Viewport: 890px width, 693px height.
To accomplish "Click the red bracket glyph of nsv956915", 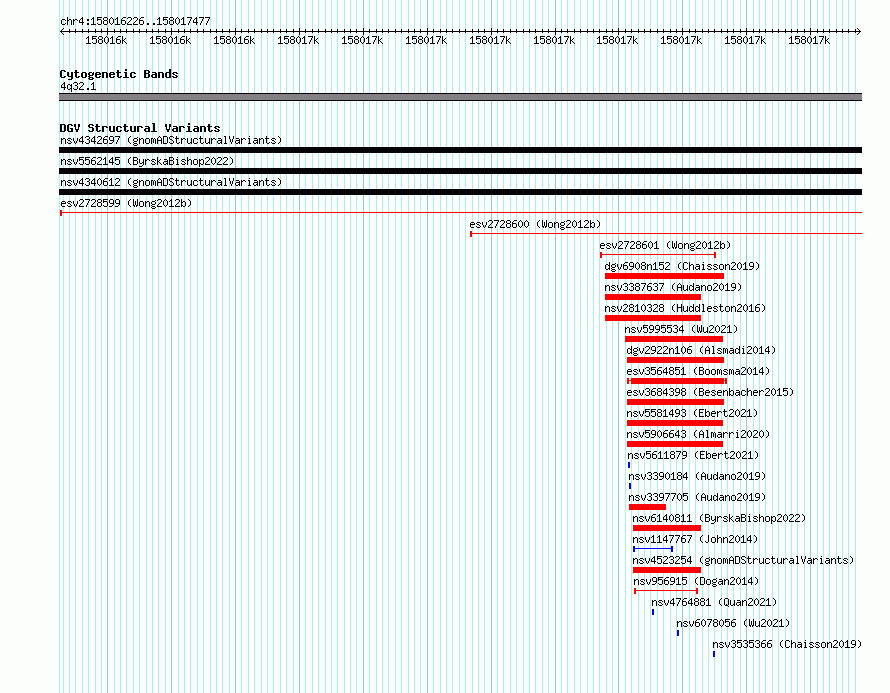I will tap(666, 591).
